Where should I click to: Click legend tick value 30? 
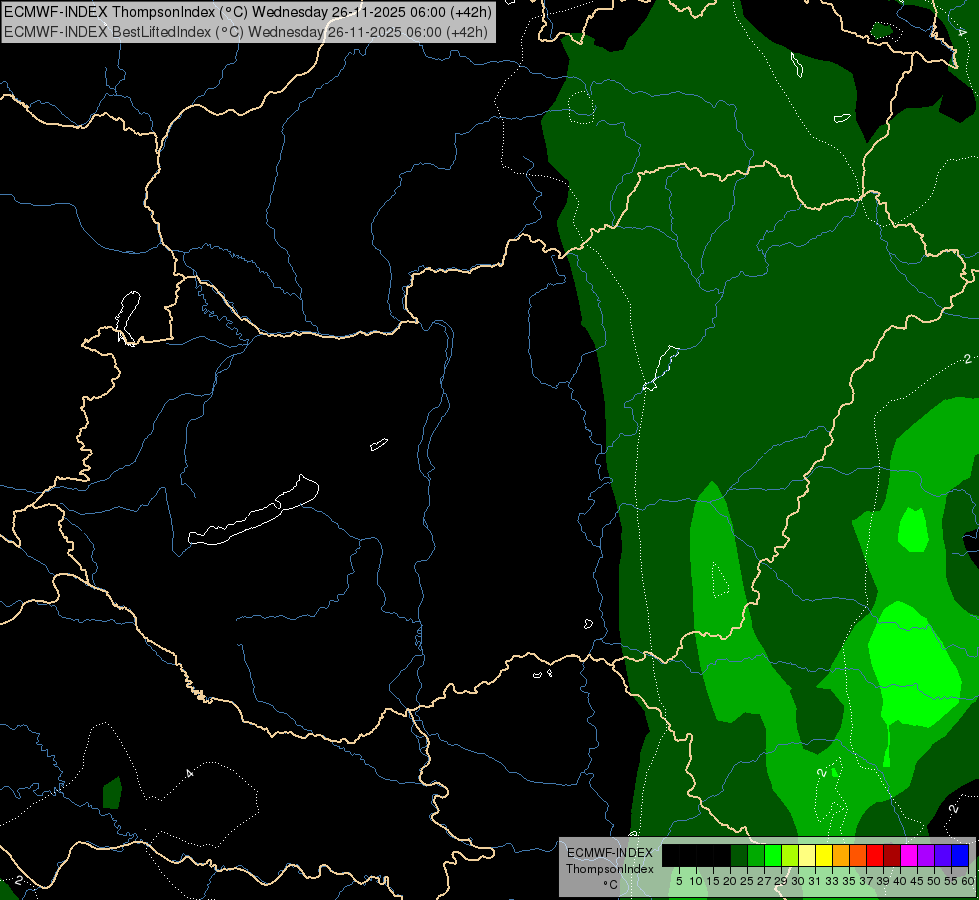point(798,881)
